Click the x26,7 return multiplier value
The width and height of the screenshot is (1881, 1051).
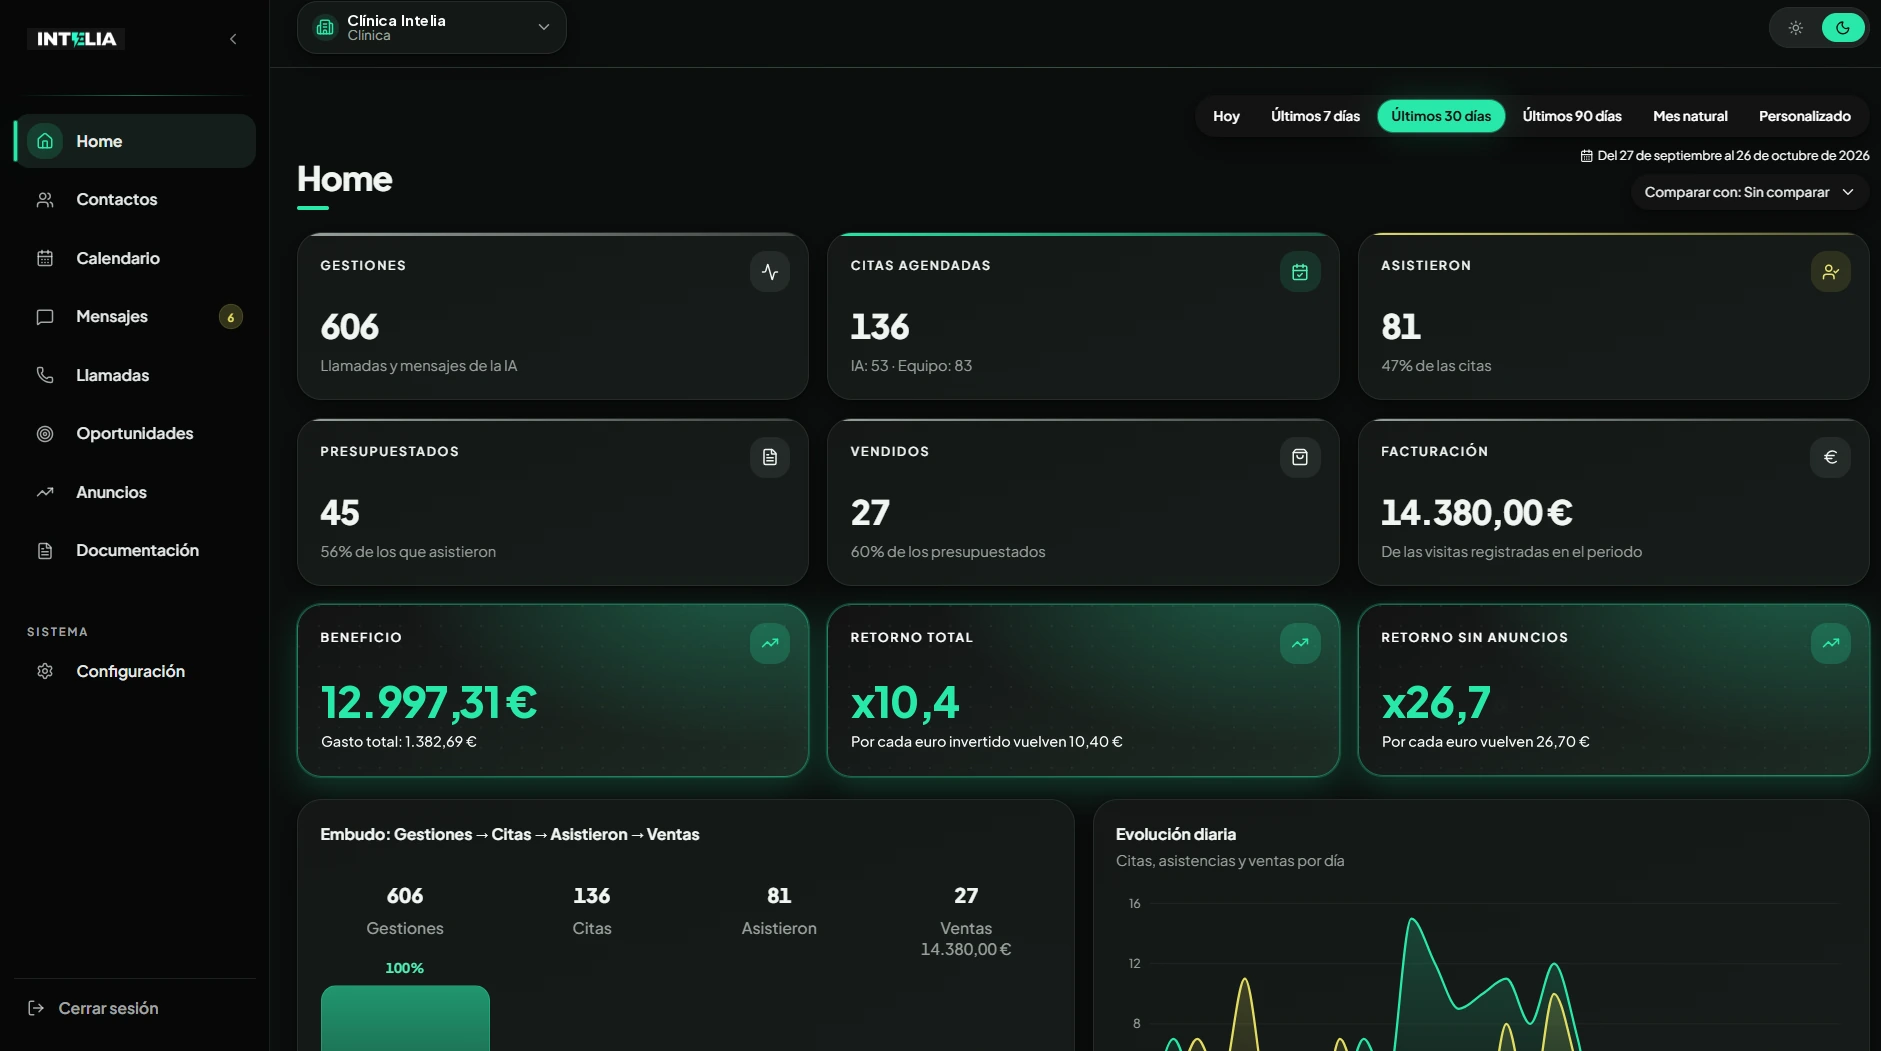tap(1436, 702)
